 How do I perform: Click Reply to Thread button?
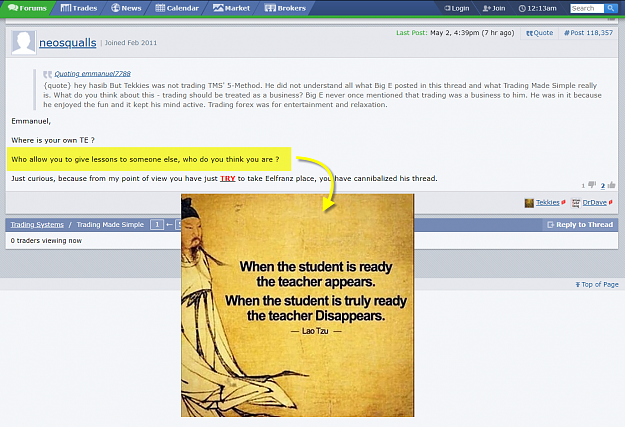(580, 225)
